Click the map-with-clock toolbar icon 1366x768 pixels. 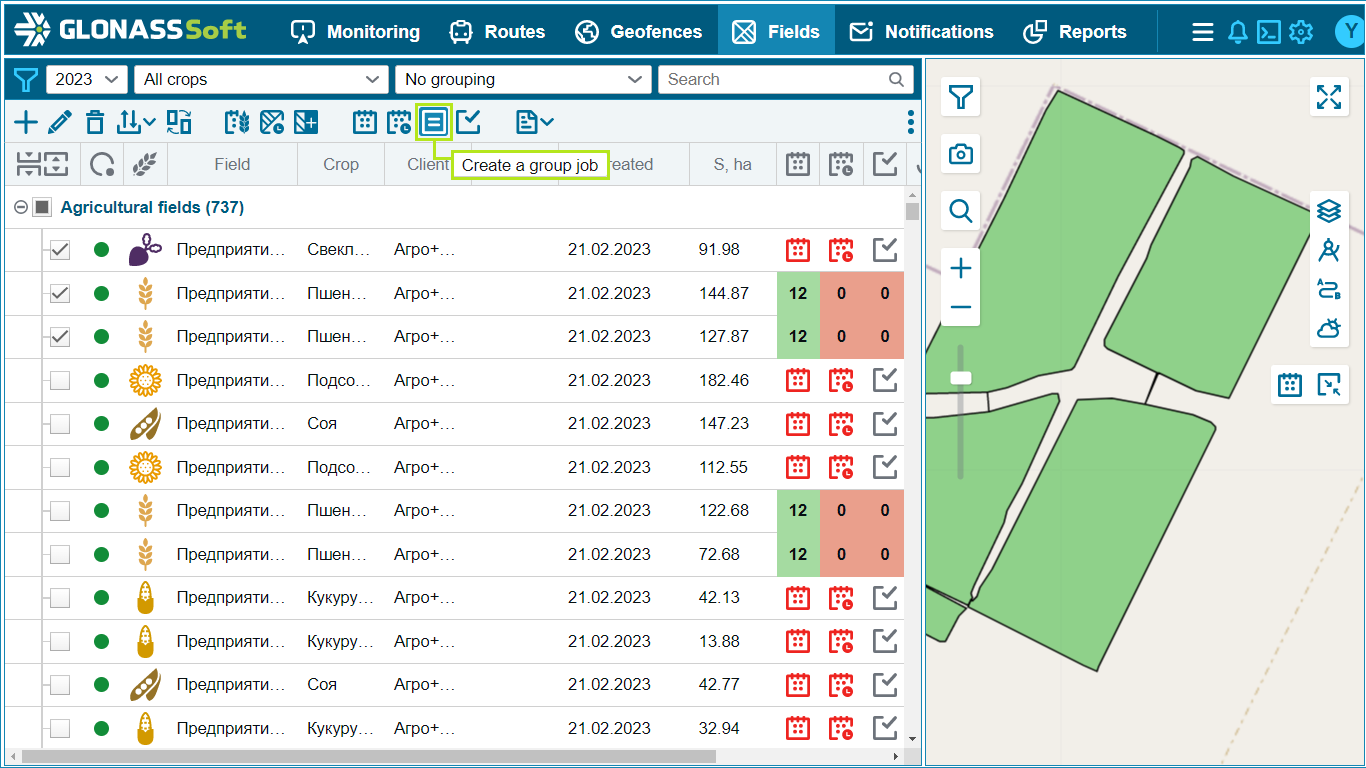tap(271, 122)
